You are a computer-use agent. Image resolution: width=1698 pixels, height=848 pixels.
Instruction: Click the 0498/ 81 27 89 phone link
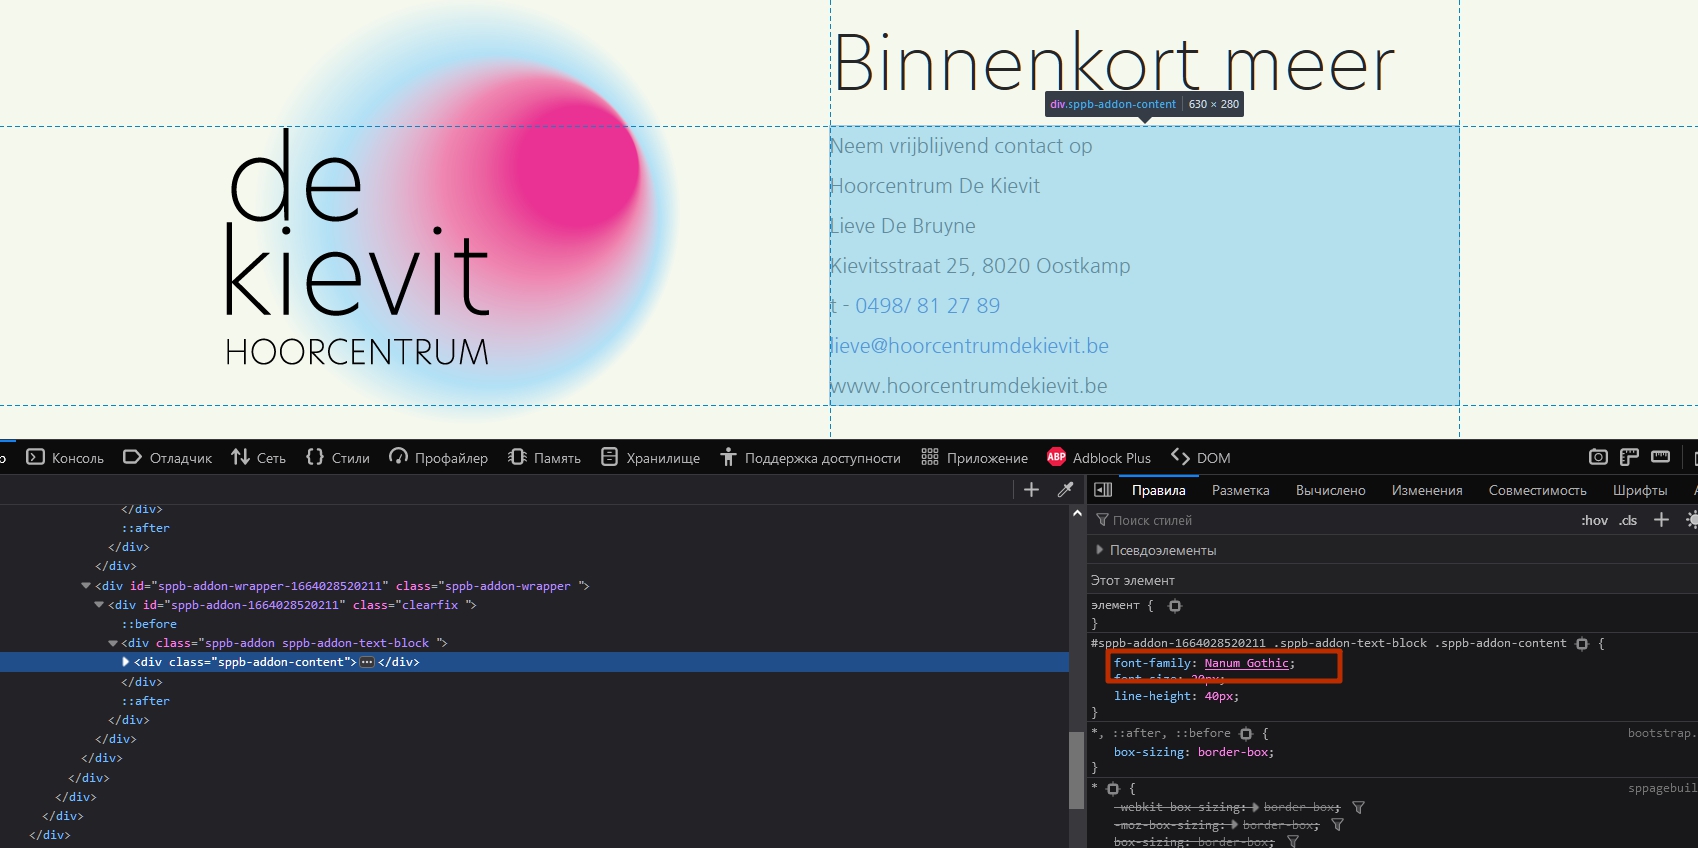(x=927, y=306)
